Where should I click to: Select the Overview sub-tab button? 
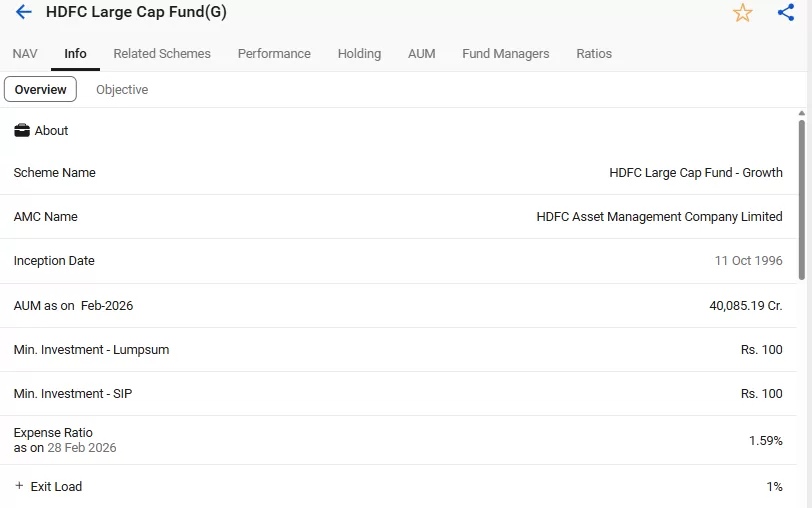(x=40, y=89)
